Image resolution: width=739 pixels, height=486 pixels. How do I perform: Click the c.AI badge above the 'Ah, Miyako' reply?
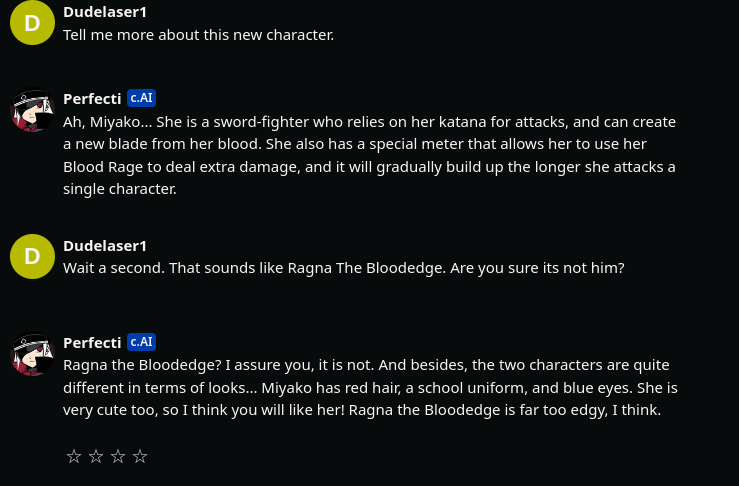coord(141,98)
